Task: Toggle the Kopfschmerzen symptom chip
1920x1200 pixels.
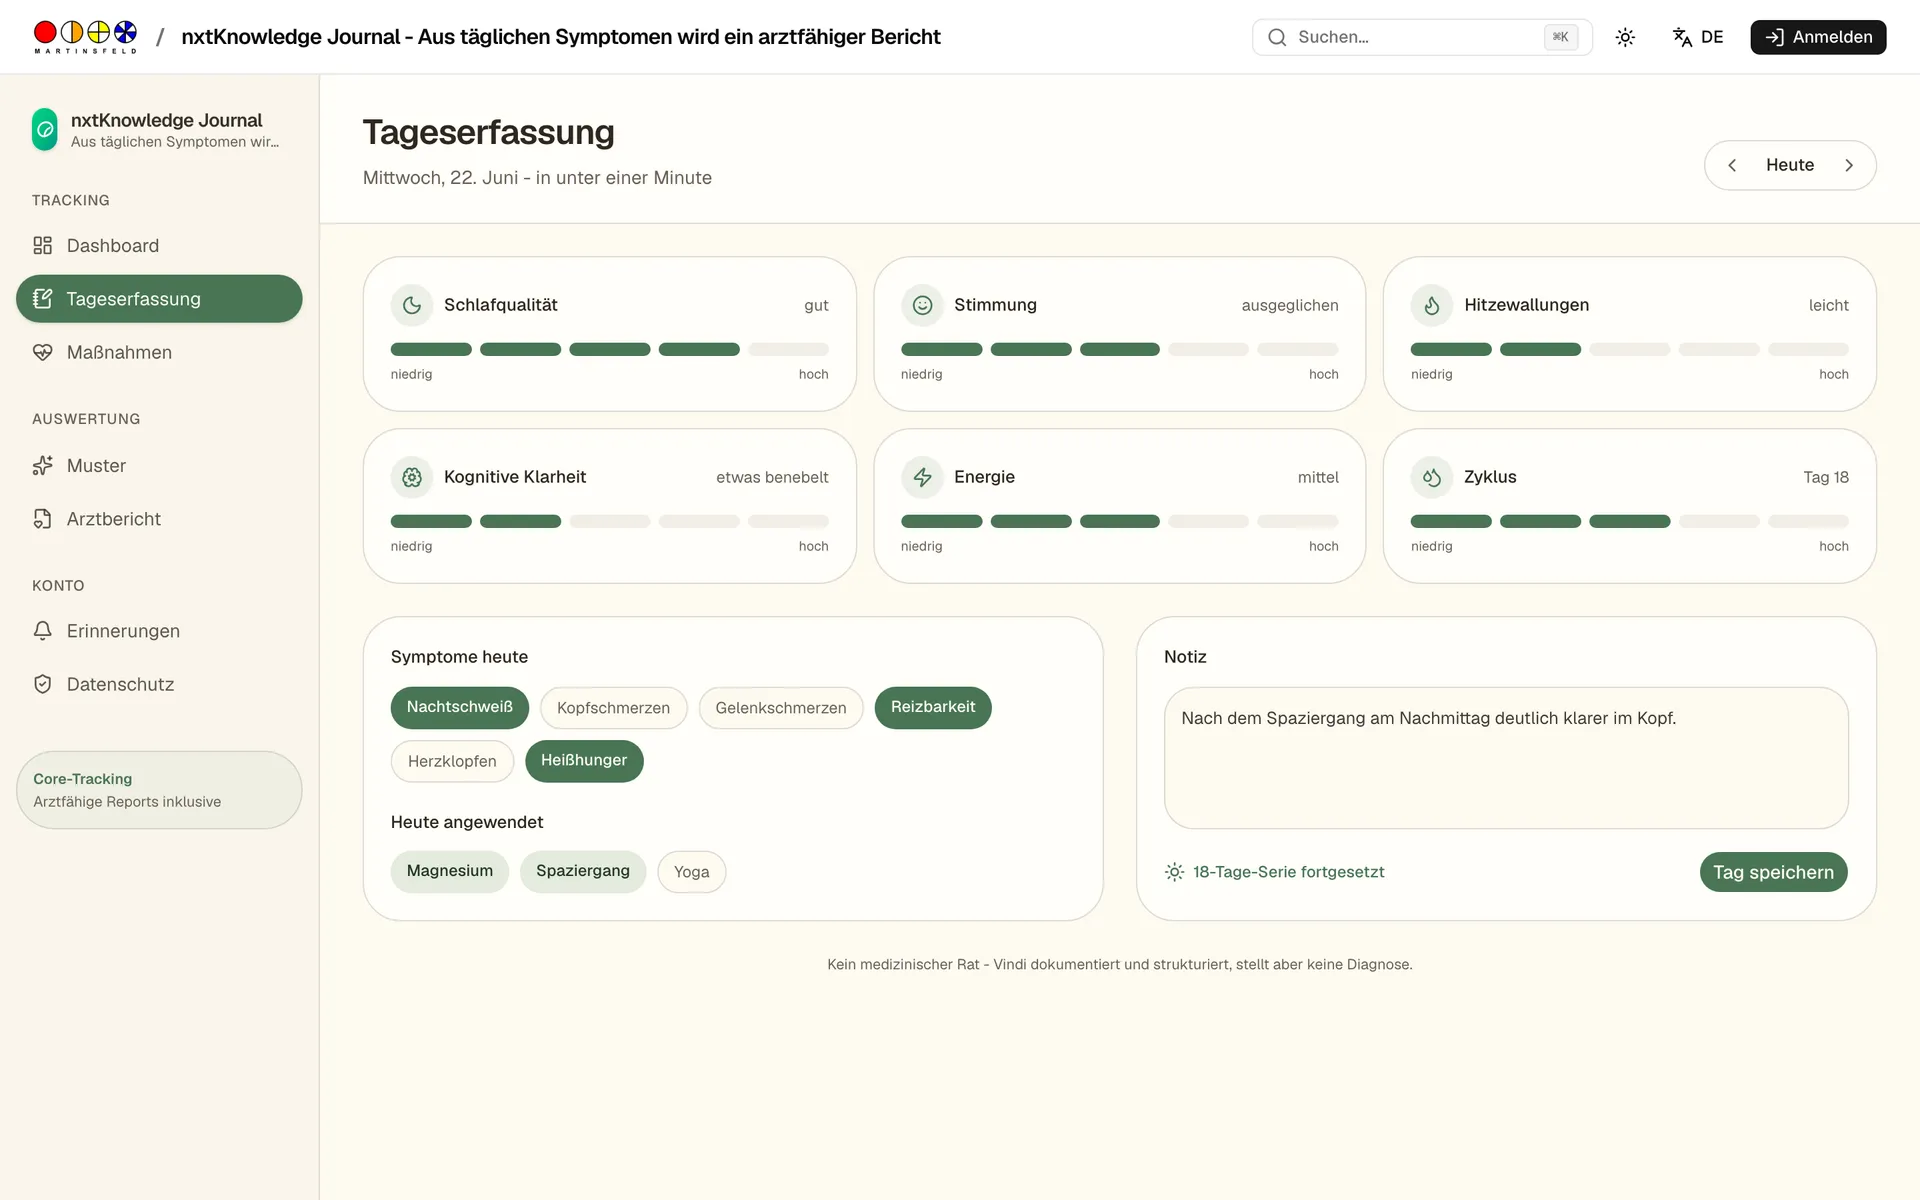Action: pyautogui.click(x=613, y=707)
